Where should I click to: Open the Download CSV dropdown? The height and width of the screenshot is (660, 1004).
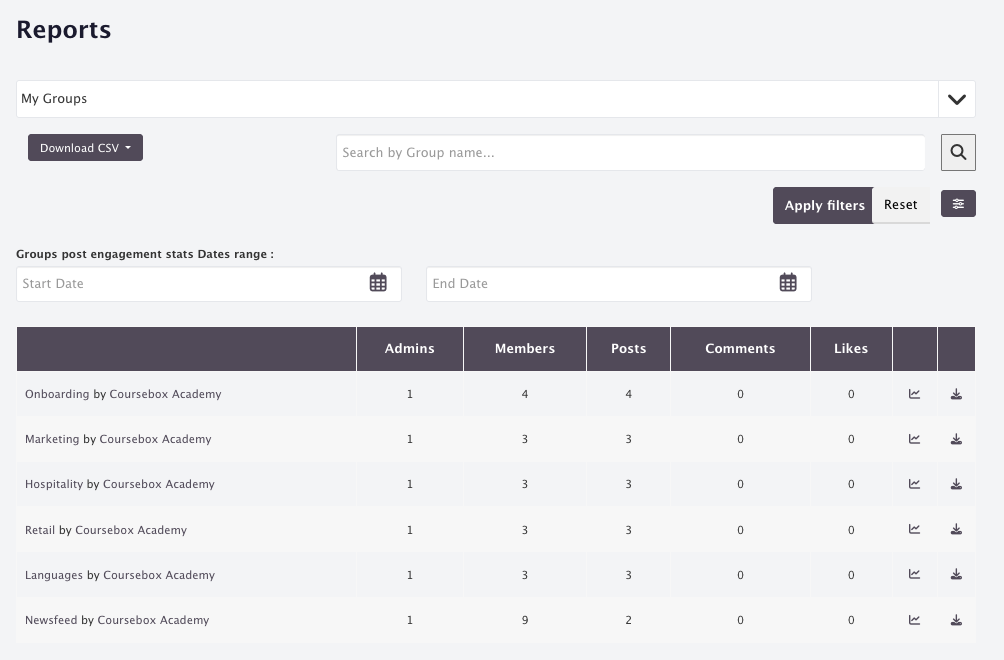coord(85,148)
